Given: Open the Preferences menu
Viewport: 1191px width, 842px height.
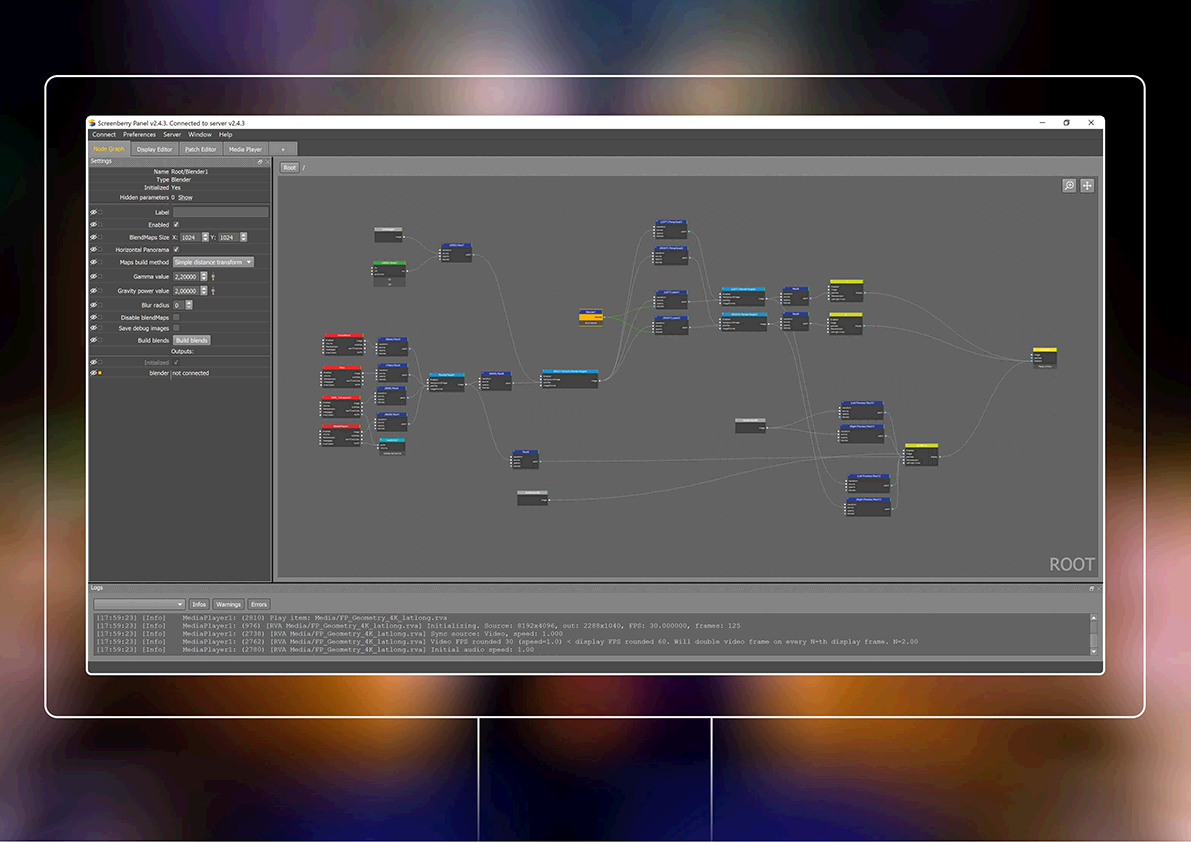Looking at the screenshot, I should pyautogui.click(x=139, y=134).
